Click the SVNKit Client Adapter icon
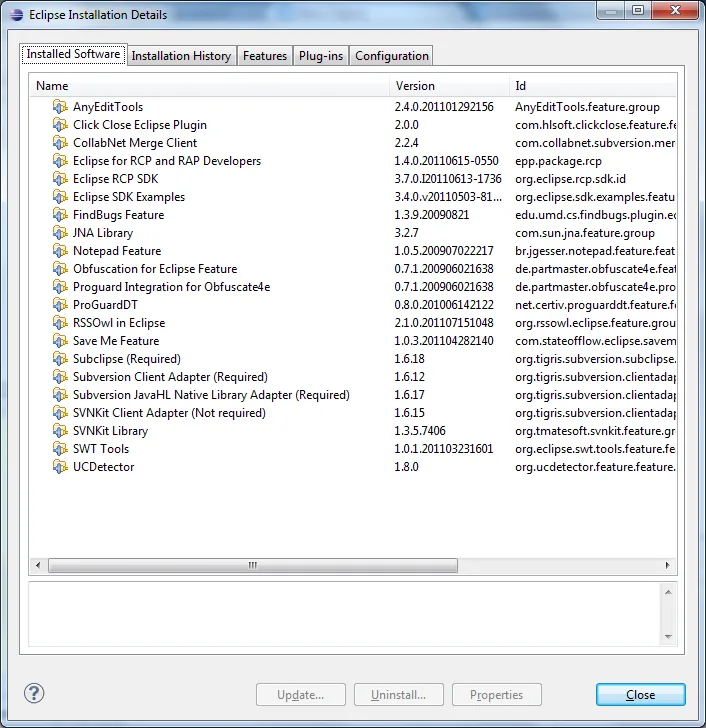Image resolution: width=706 pixels, height=728 pixels. [59, 413]
